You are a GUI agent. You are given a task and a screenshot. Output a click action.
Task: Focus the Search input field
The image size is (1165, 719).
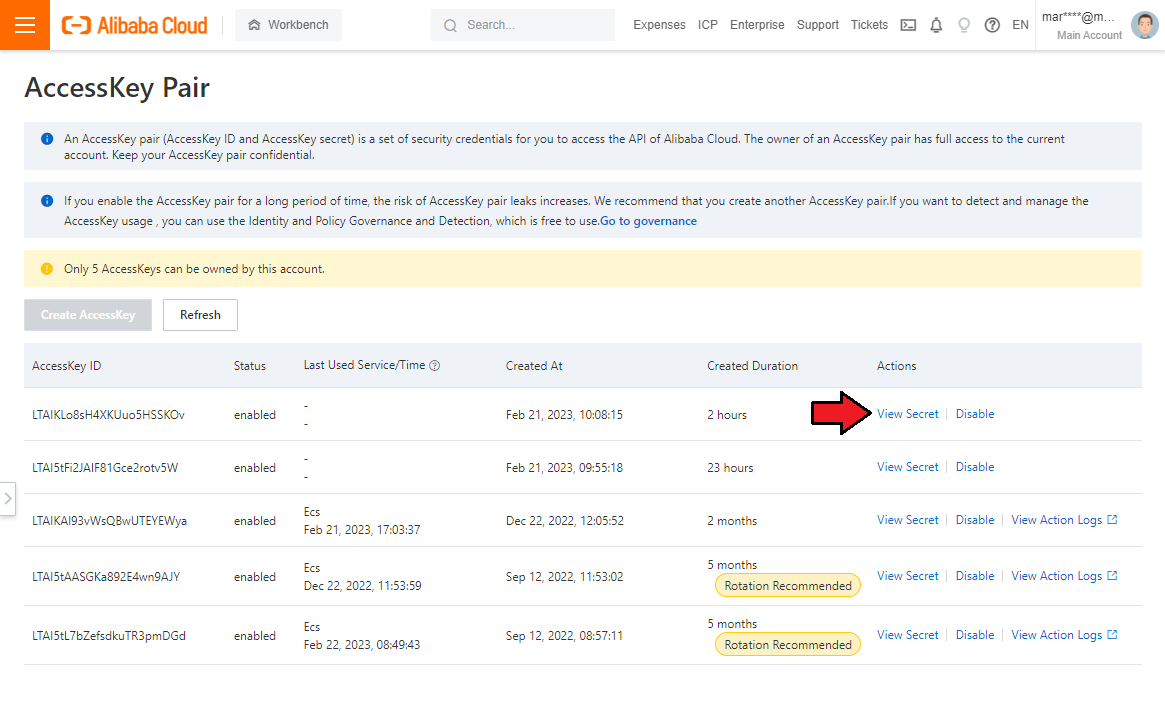[x=523, y=25]
